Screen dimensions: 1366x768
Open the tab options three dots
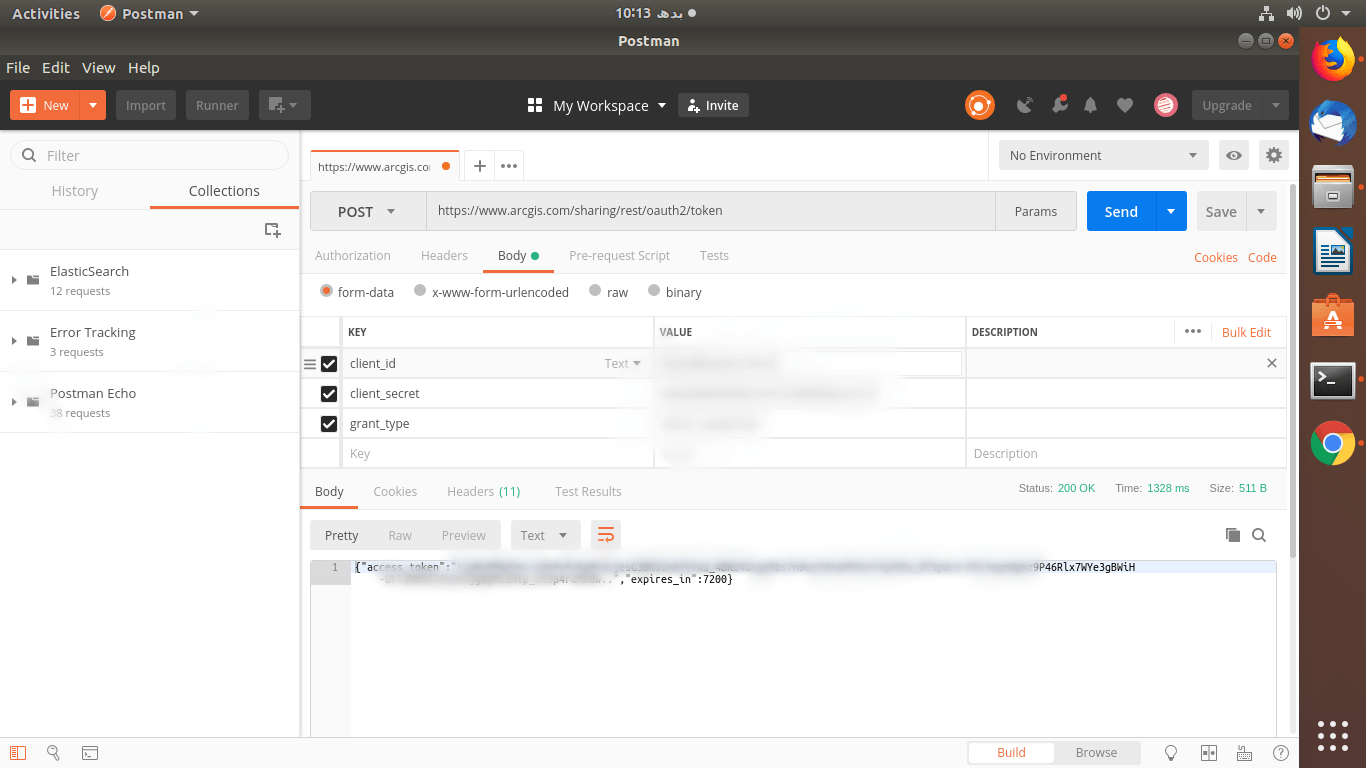[x=509, y=166]
